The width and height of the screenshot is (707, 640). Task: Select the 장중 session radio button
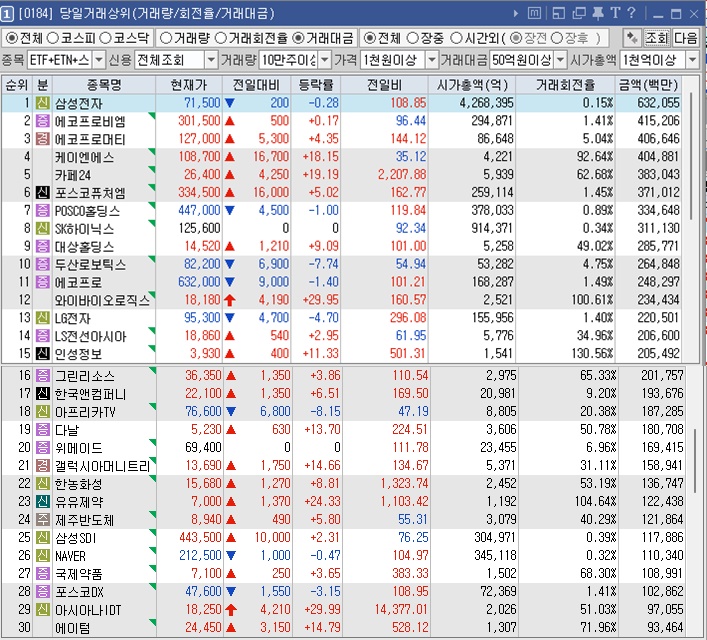[x=412, y=38]
